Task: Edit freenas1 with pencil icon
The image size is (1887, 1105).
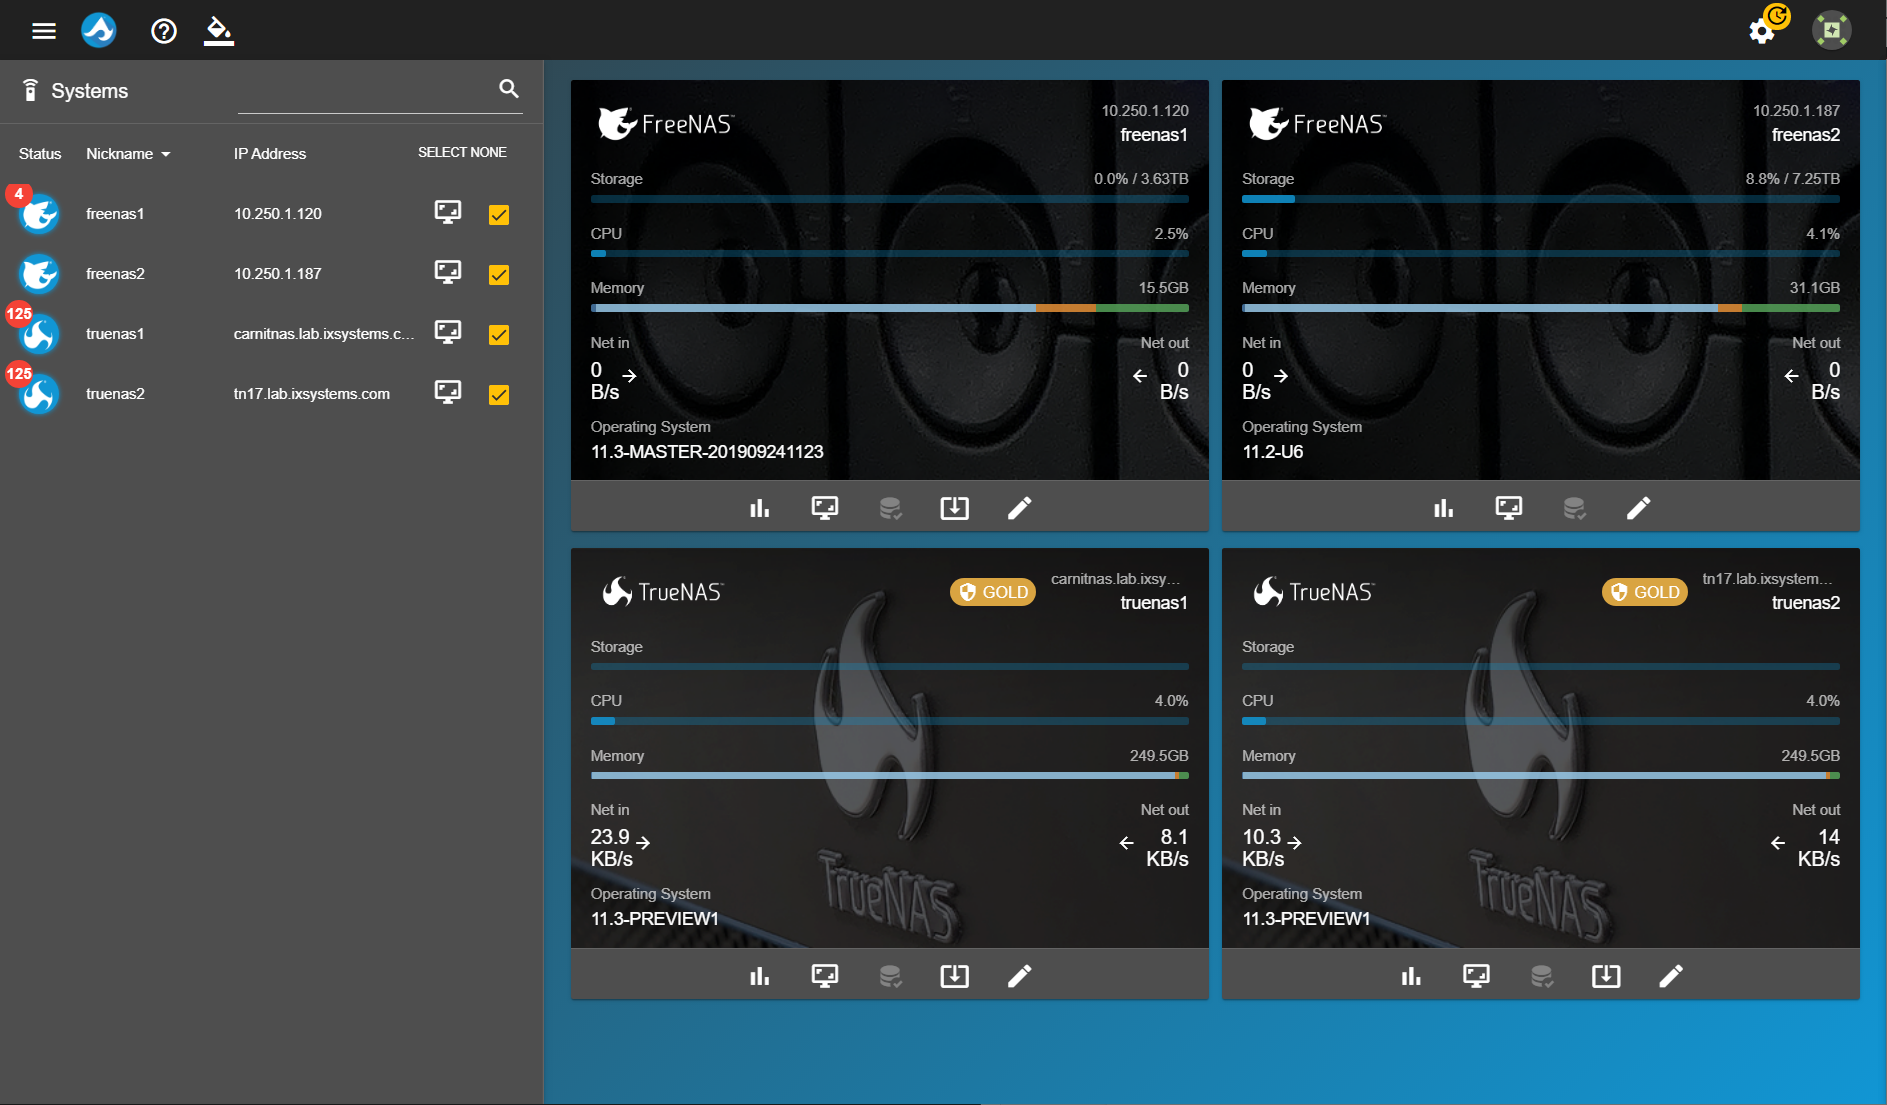Action: (1019, 508)
